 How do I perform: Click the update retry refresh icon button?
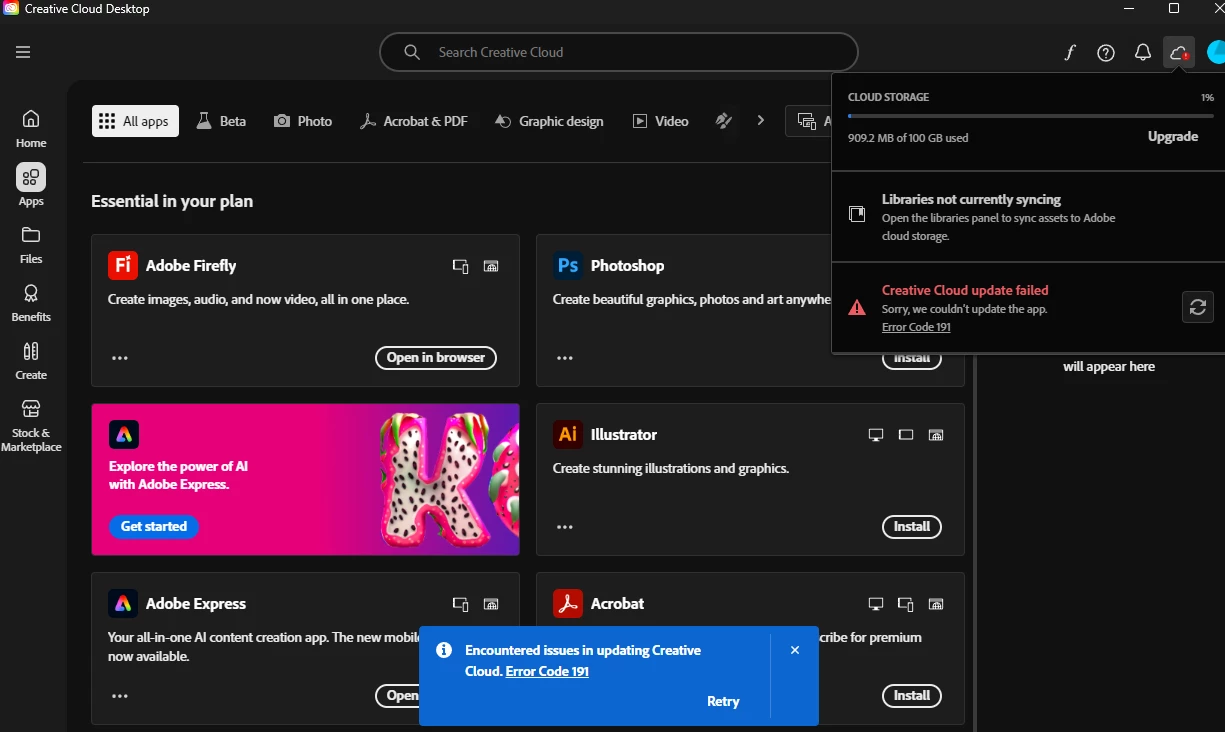1197,307
